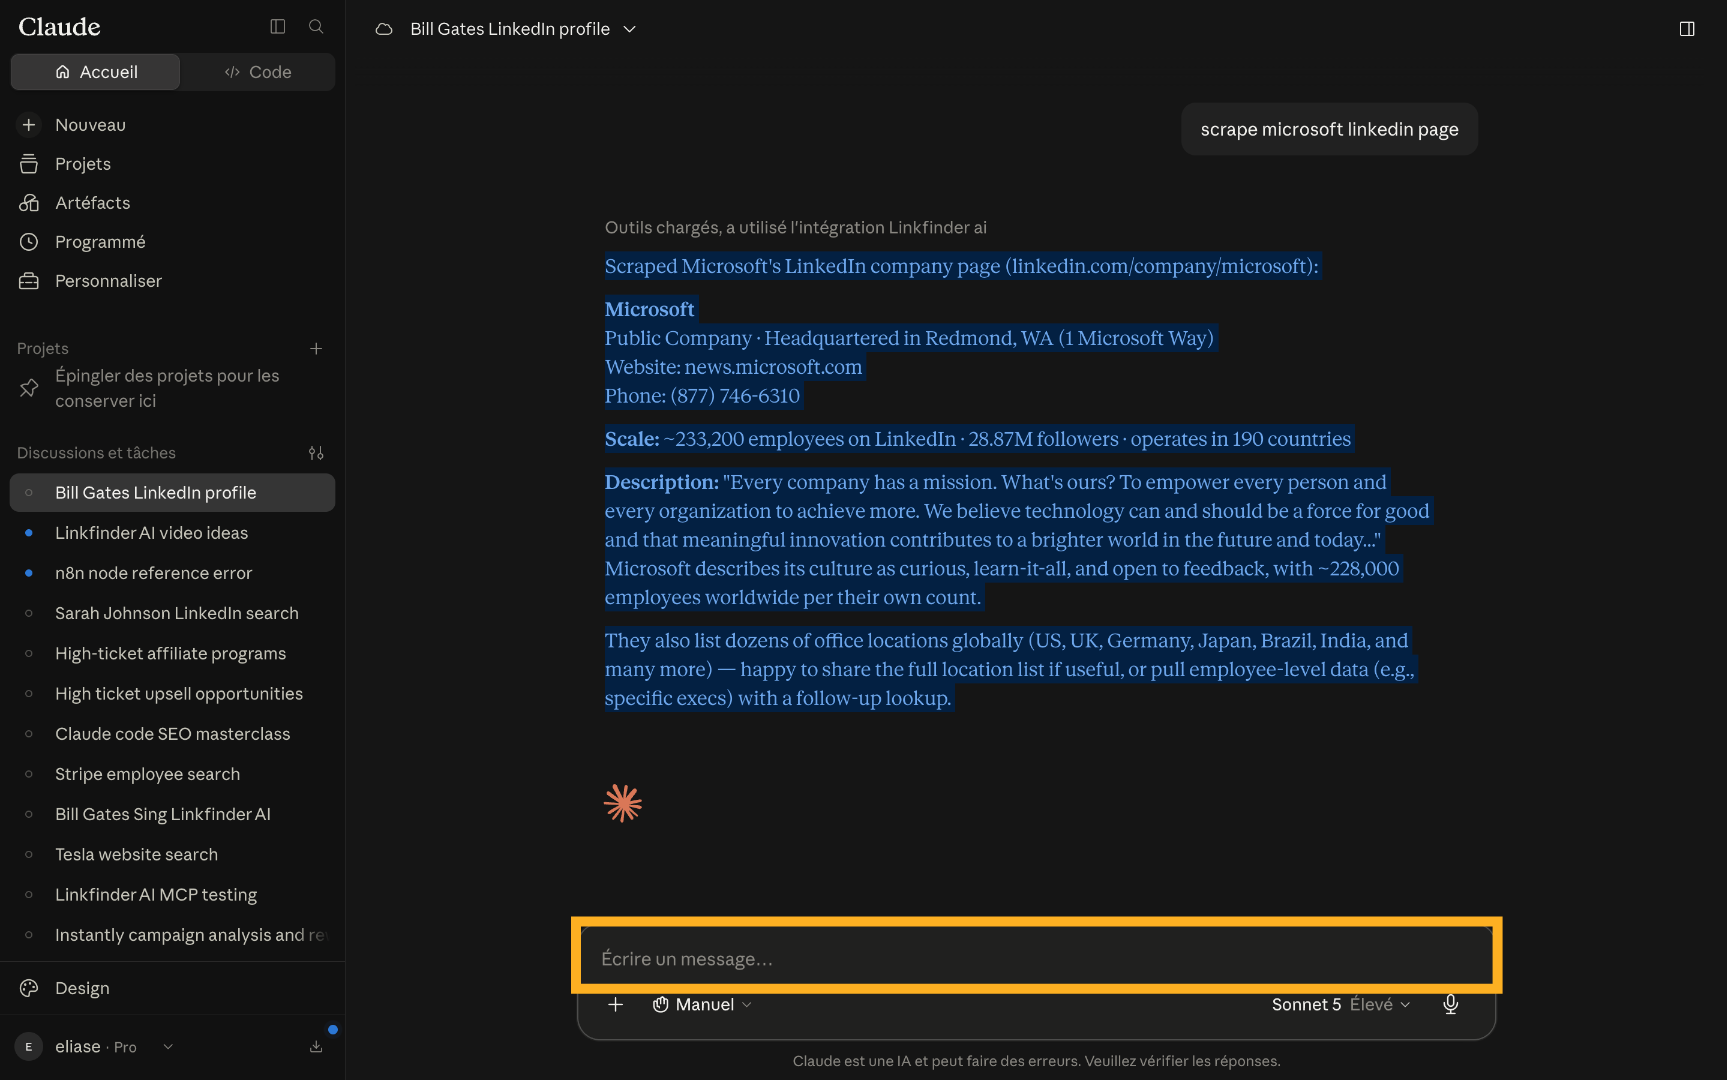The width and height of the screenshot is (1727, 1080).
Task: Click the Personnaliser toolbox icon
Action: [x=29, y=281]
